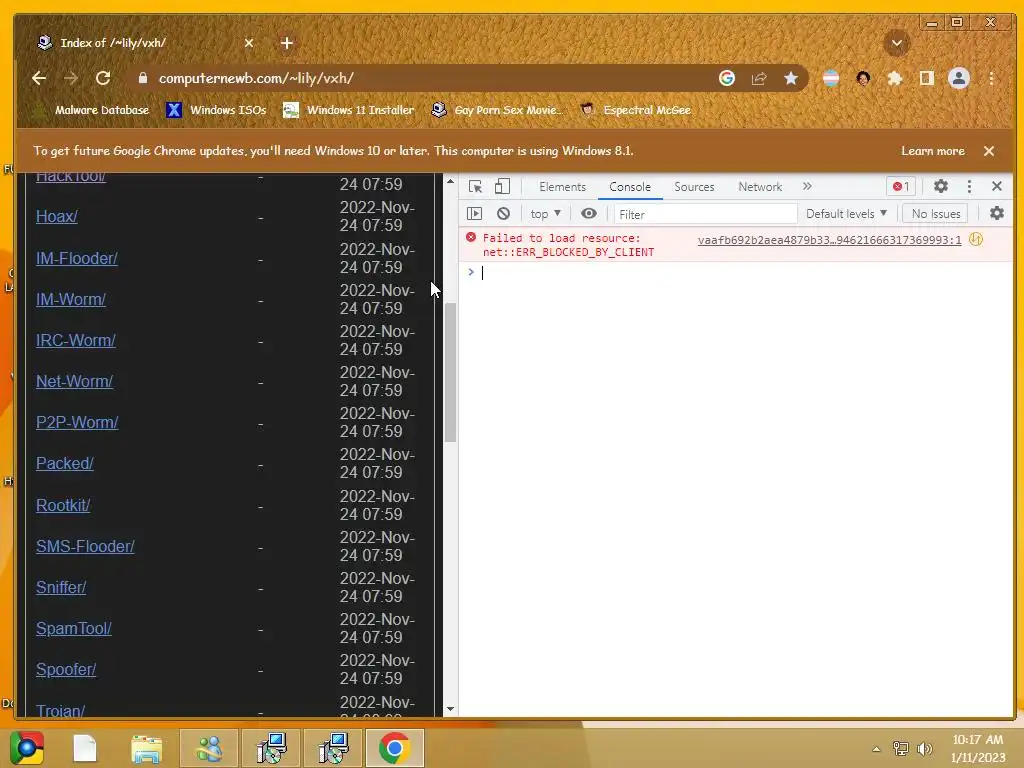
Task: Open the Malware Database bookmark
Action: click(91, 110)
